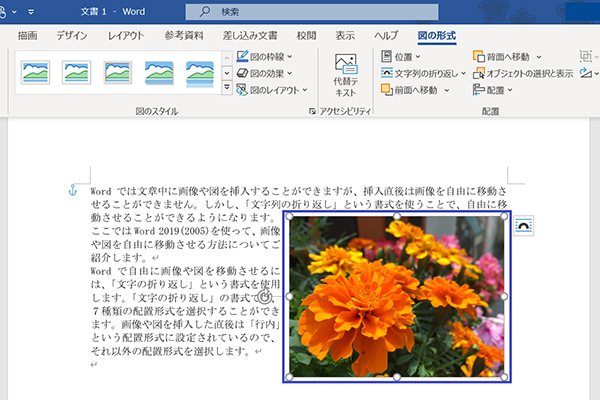Open the ヘルプ tab
The width and height of the screenshot is (600, 400).
tap(386, 36)
